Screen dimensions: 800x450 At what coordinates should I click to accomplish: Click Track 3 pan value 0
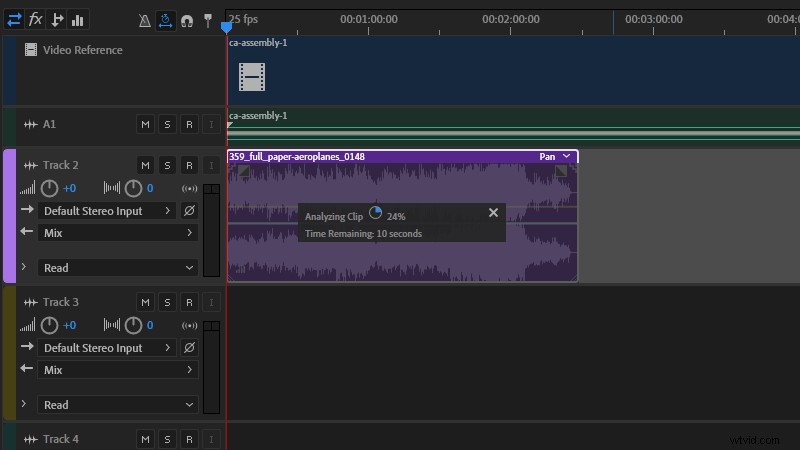(150, 326)
